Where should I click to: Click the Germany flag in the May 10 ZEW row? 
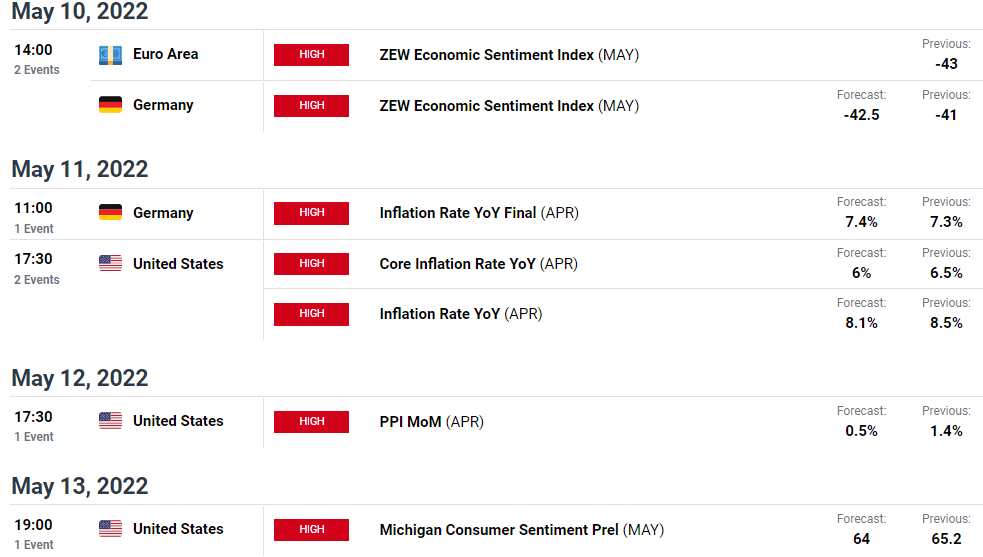coord(110,105)
